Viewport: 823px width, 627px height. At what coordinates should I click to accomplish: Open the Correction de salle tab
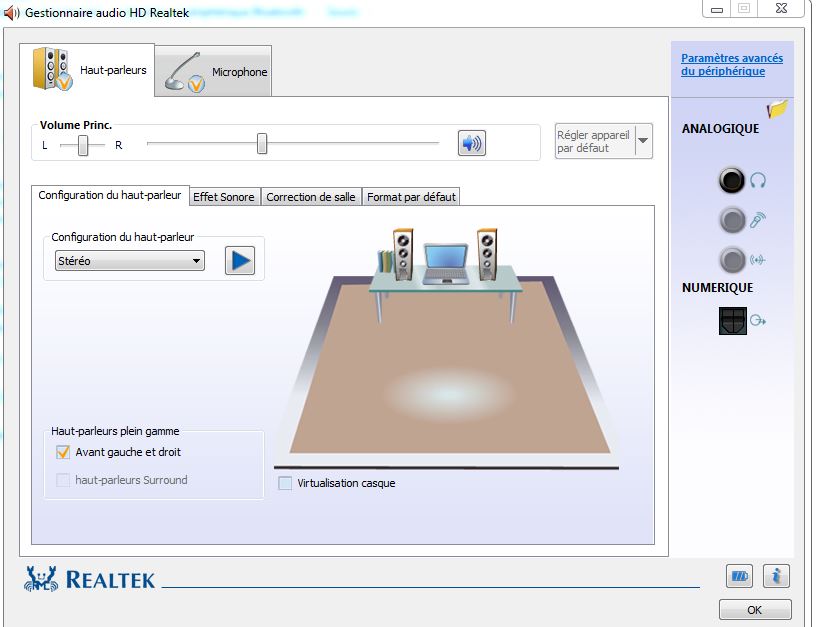point(311,197)
